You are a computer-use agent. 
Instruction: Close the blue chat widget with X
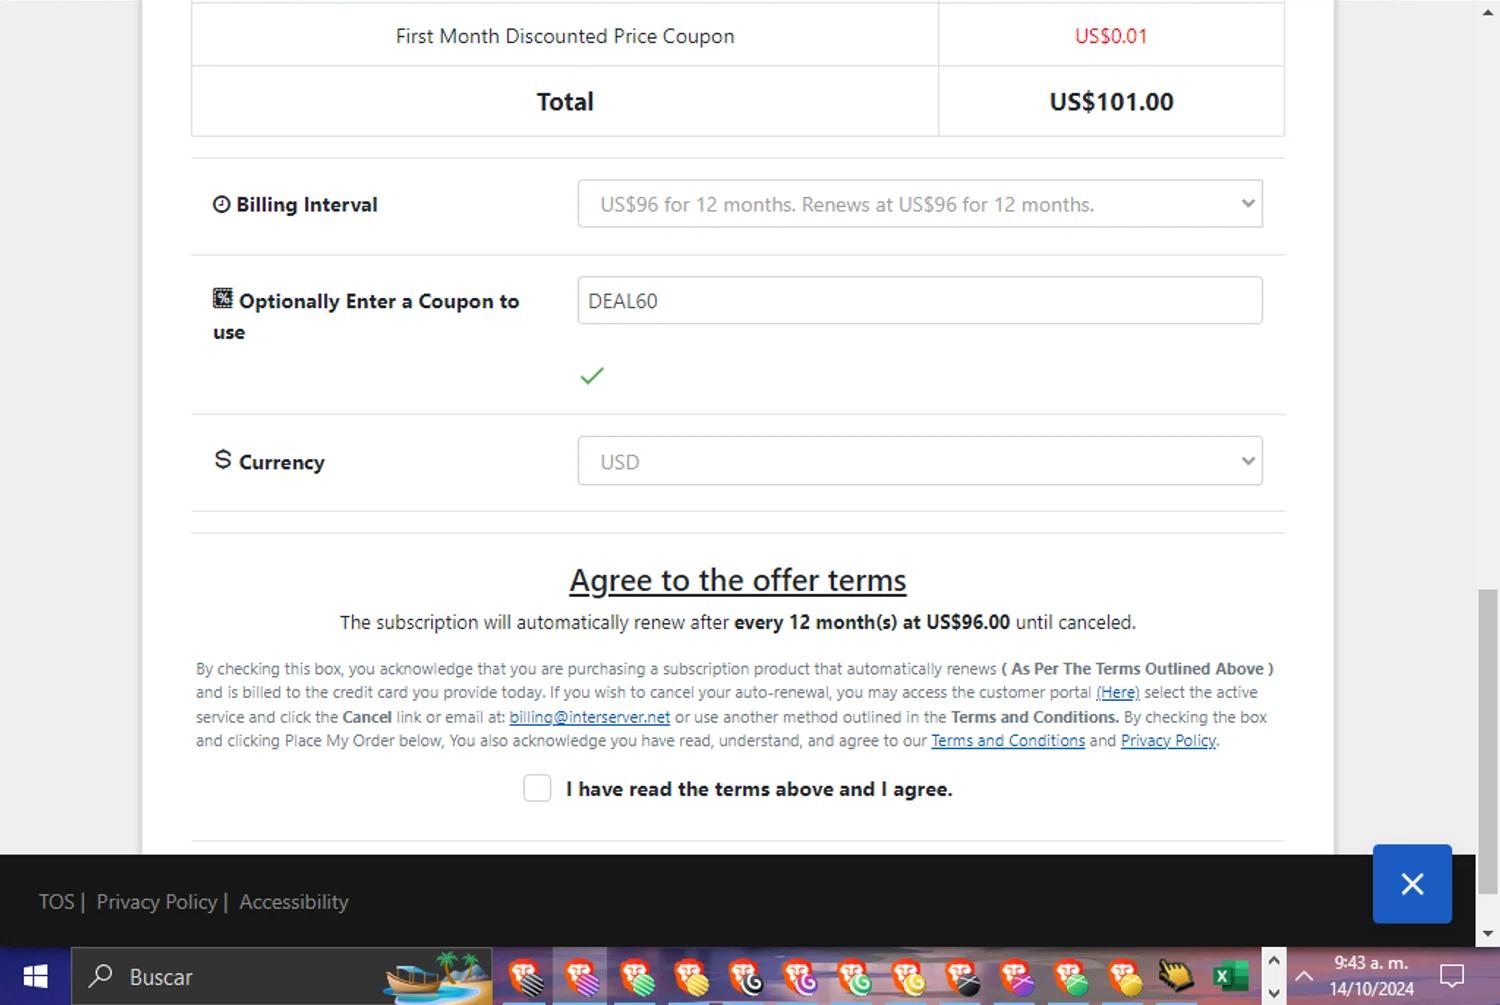[1412, 884]
